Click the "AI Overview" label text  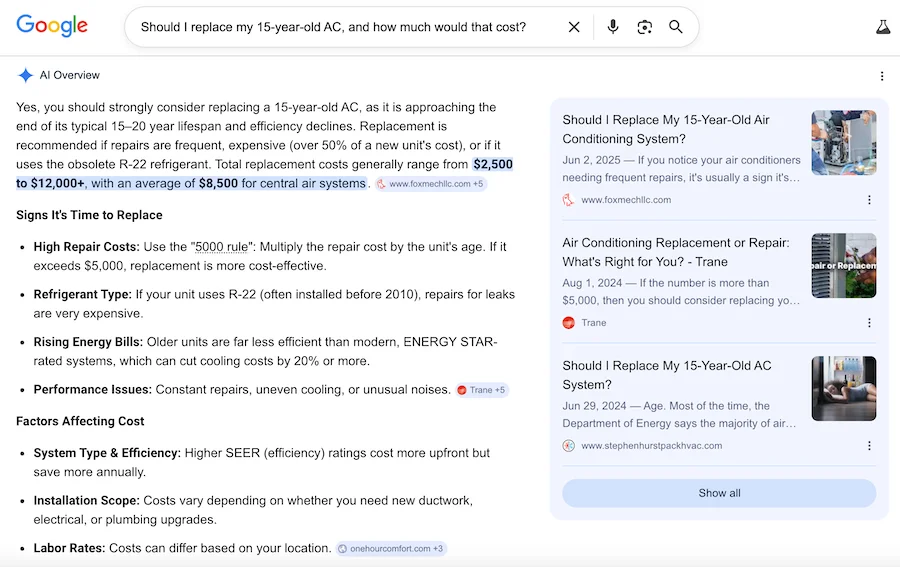point(69,75)
